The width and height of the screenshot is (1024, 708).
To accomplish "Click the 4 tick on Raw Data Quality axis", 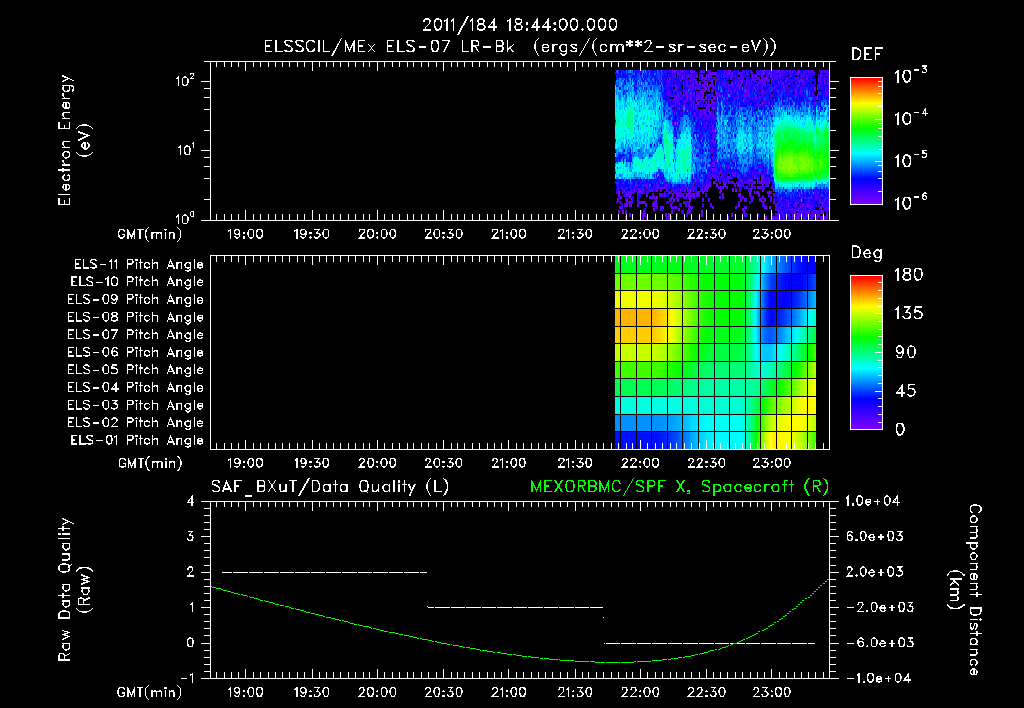I will coord(191,501).
